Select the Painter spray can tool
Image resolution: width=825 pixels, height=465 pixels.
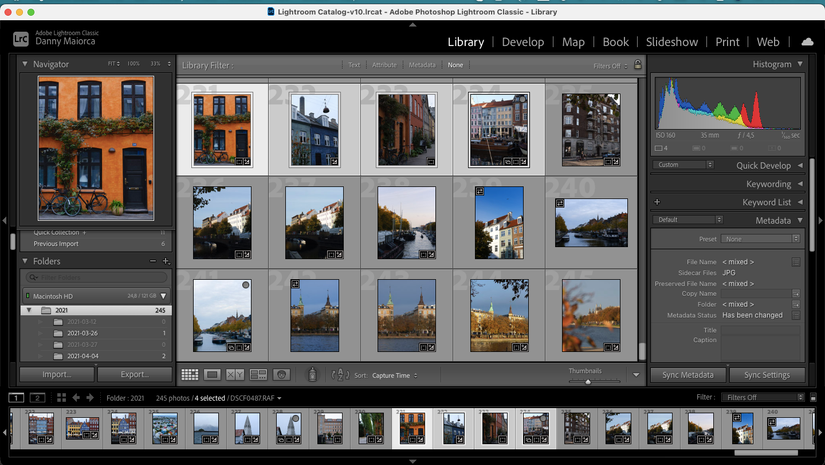pyautogui.click(x=312, y=375)
